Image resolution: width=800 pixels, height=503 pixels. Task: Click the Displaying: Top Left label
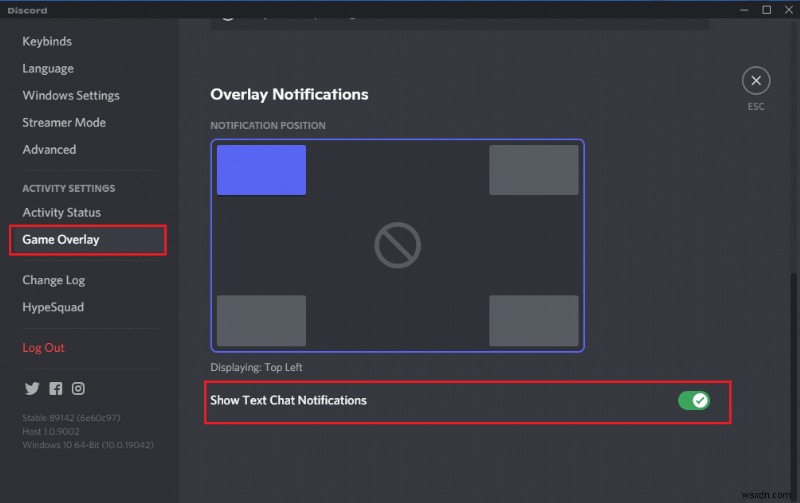256,367
